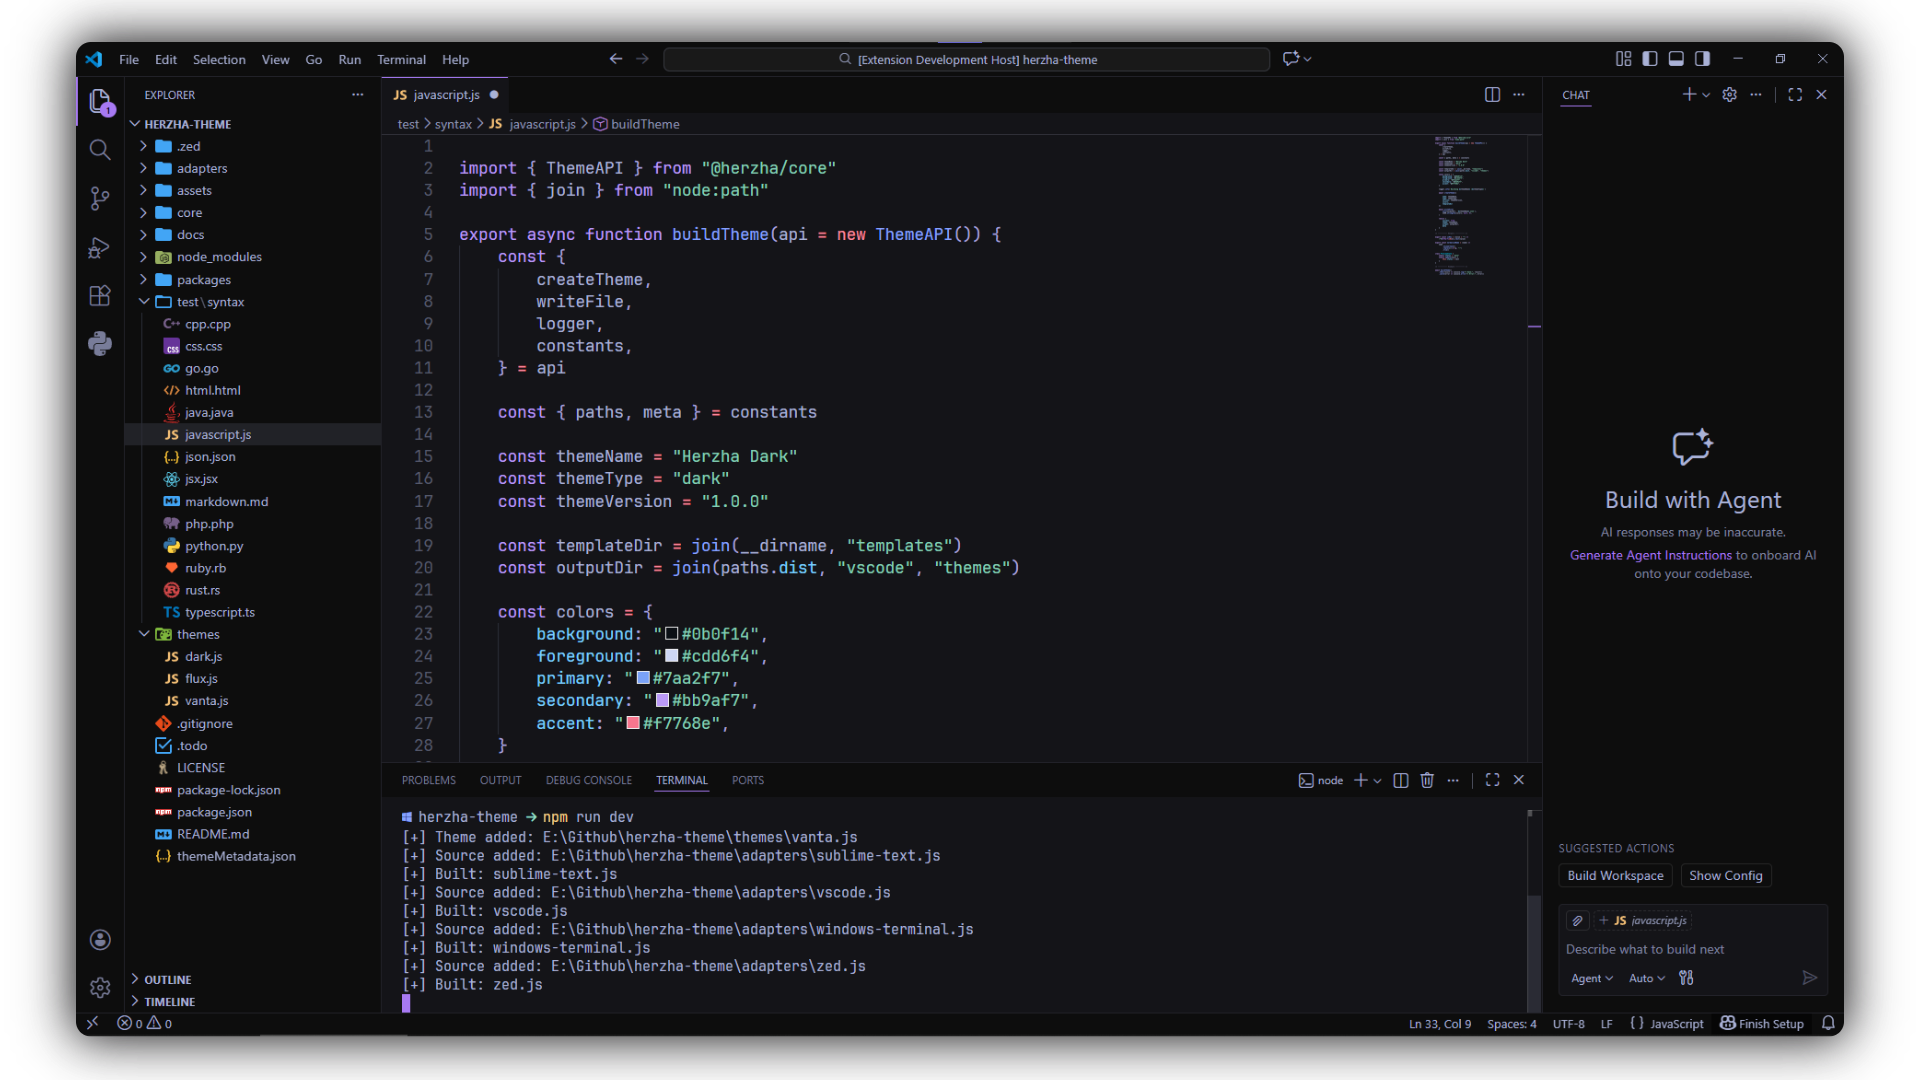Switch to the Problems tab
Image resolution: width=1920 pixels, height=1080 pixels.
(x=428, y=780)
